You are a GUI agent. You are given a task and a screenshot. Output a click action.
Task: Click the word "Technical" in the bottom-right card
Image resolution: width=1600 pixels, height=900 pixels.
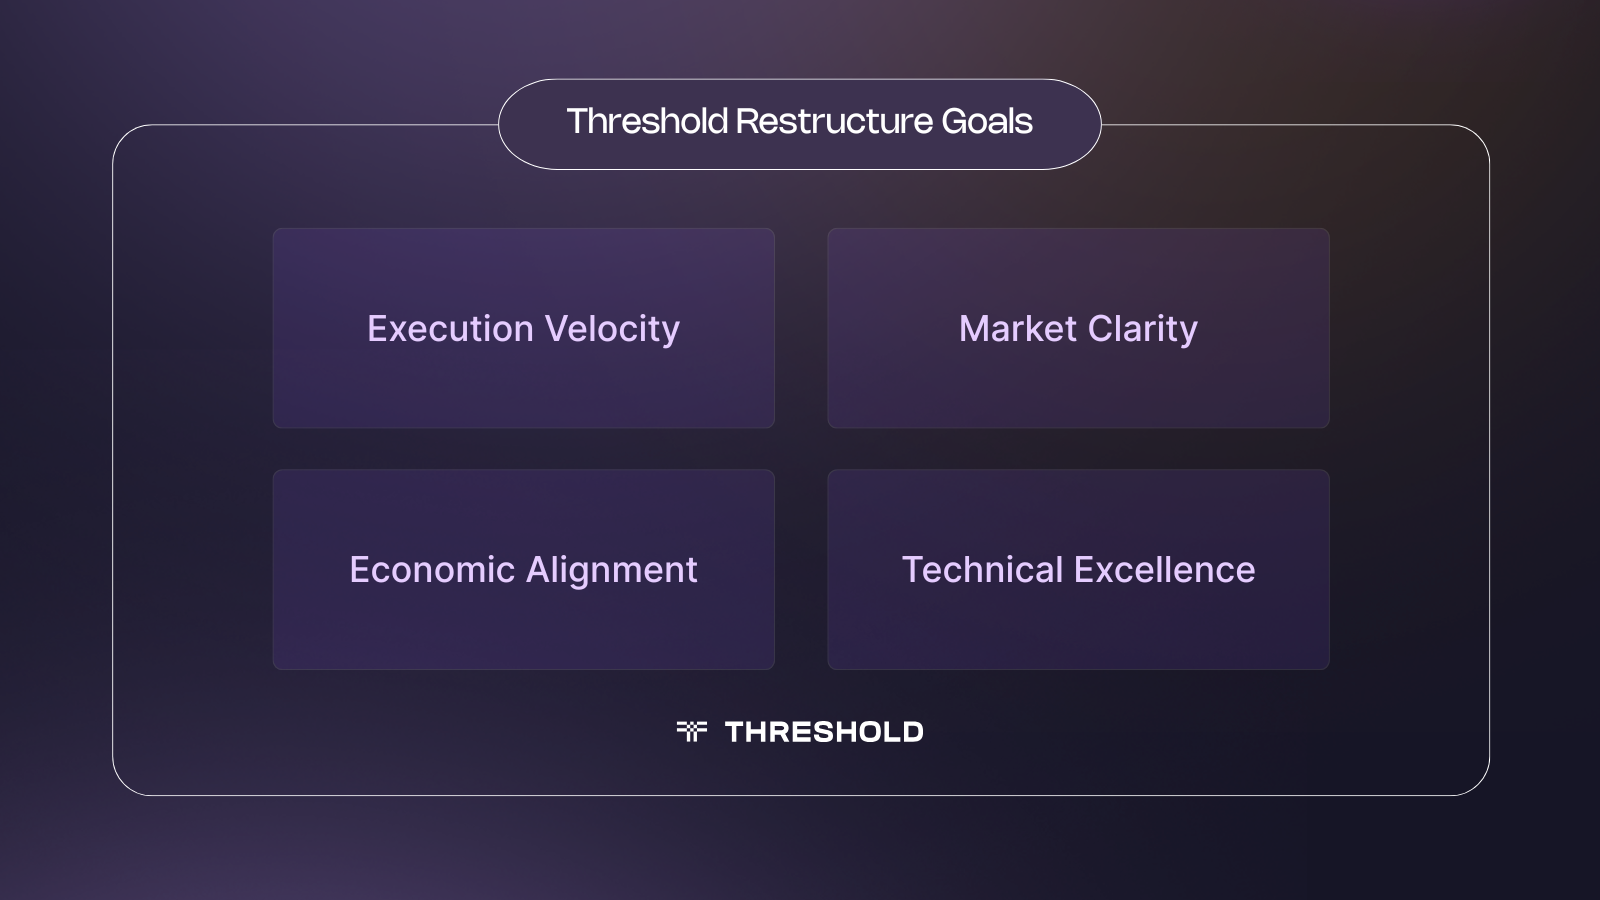point(982,569)
